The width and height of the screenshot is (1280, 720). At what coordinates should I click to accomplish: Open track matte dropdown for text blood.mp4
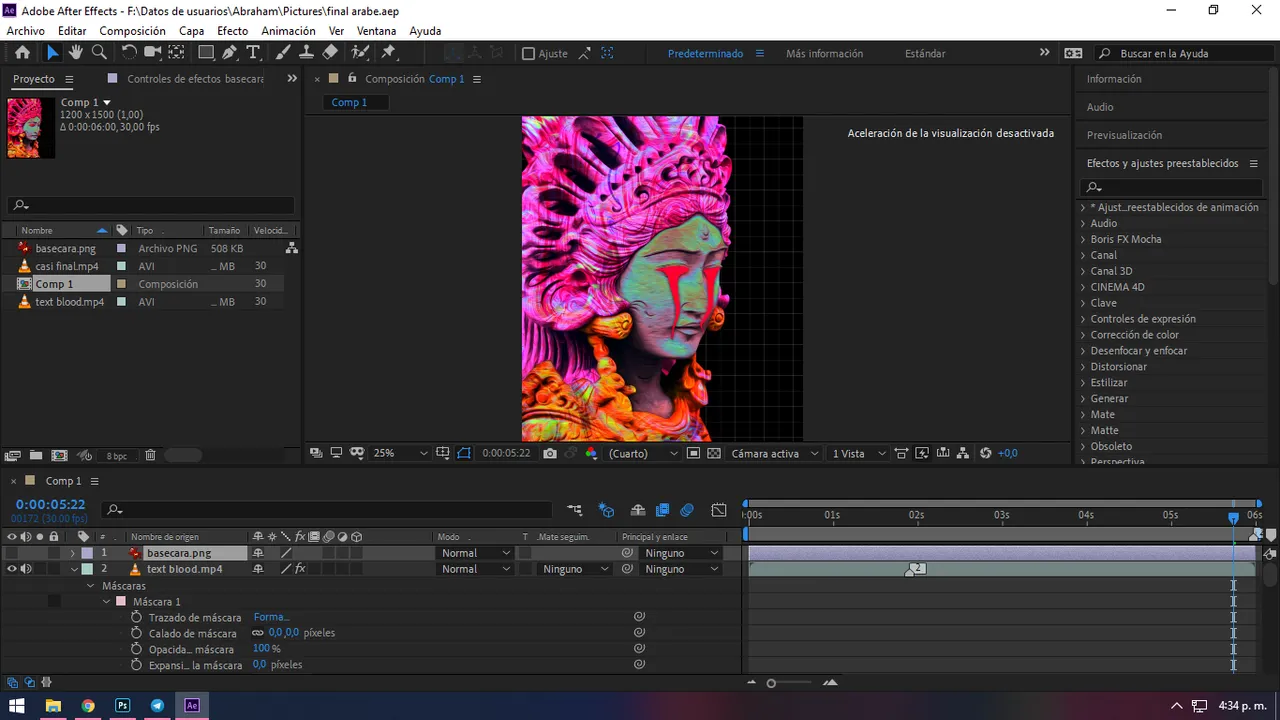574,569
